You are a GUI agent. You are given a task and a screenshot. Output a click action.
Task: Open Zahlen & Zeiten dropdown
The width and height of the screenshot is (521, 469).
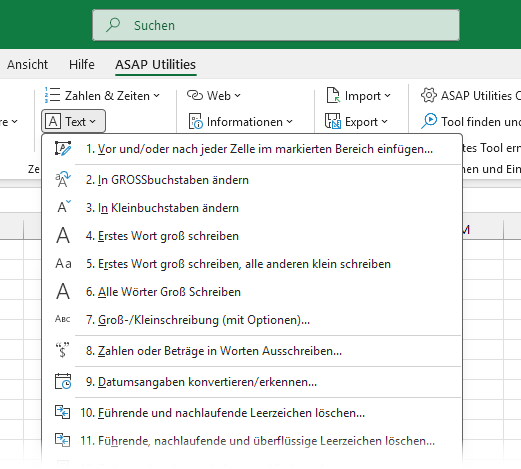[102, 96]
